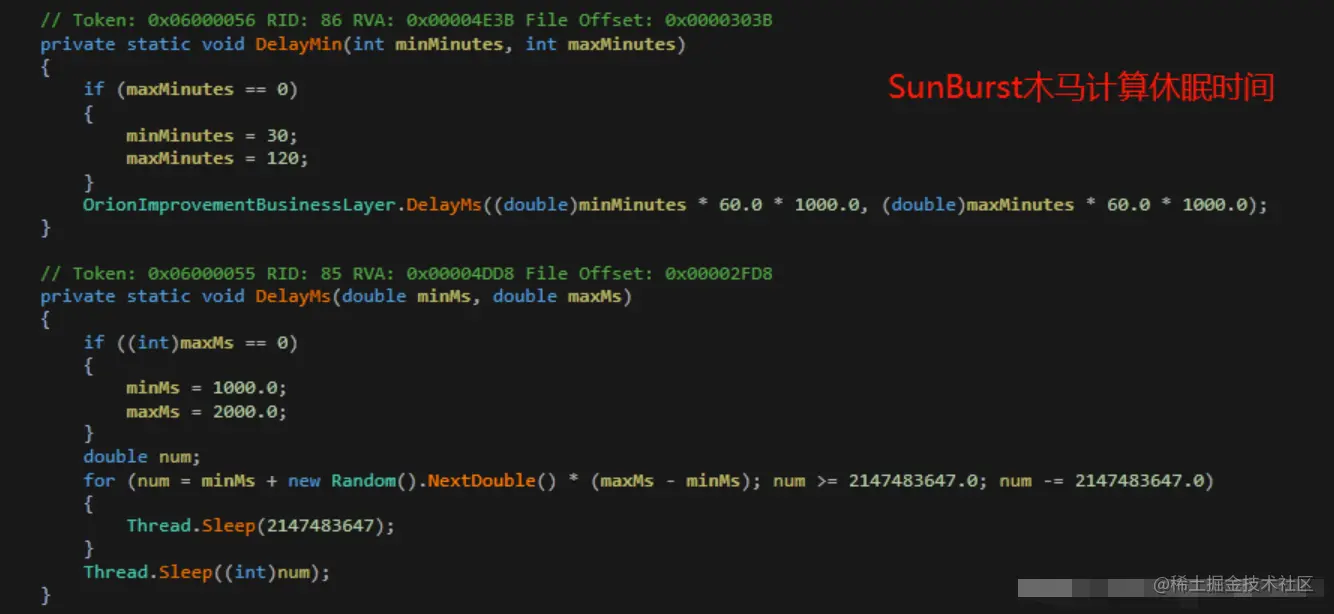Click the "double num;" declaration
This screenshot has height=614, width=1334.
click(142, 457)
